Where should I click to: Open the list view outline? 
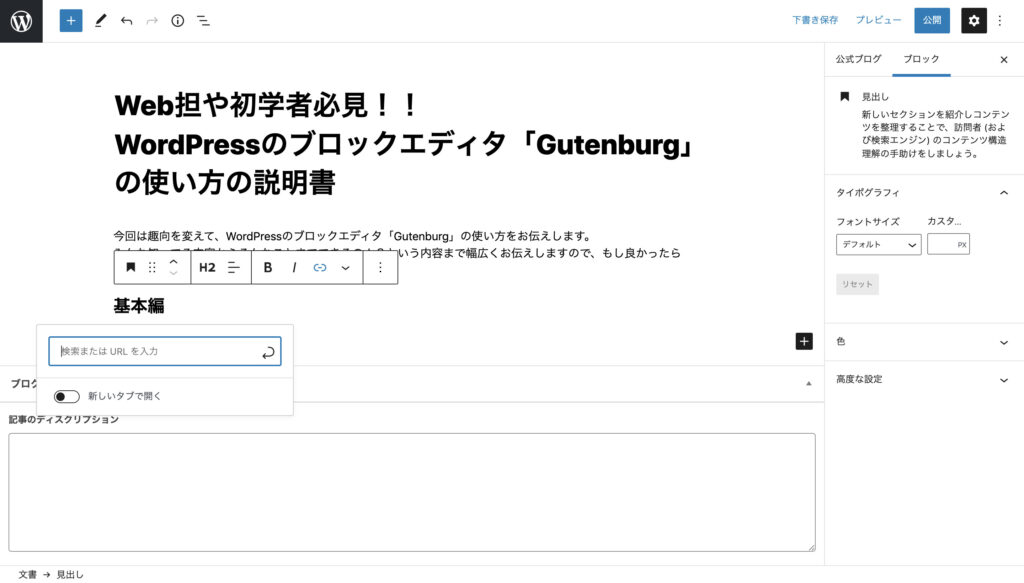204,21
